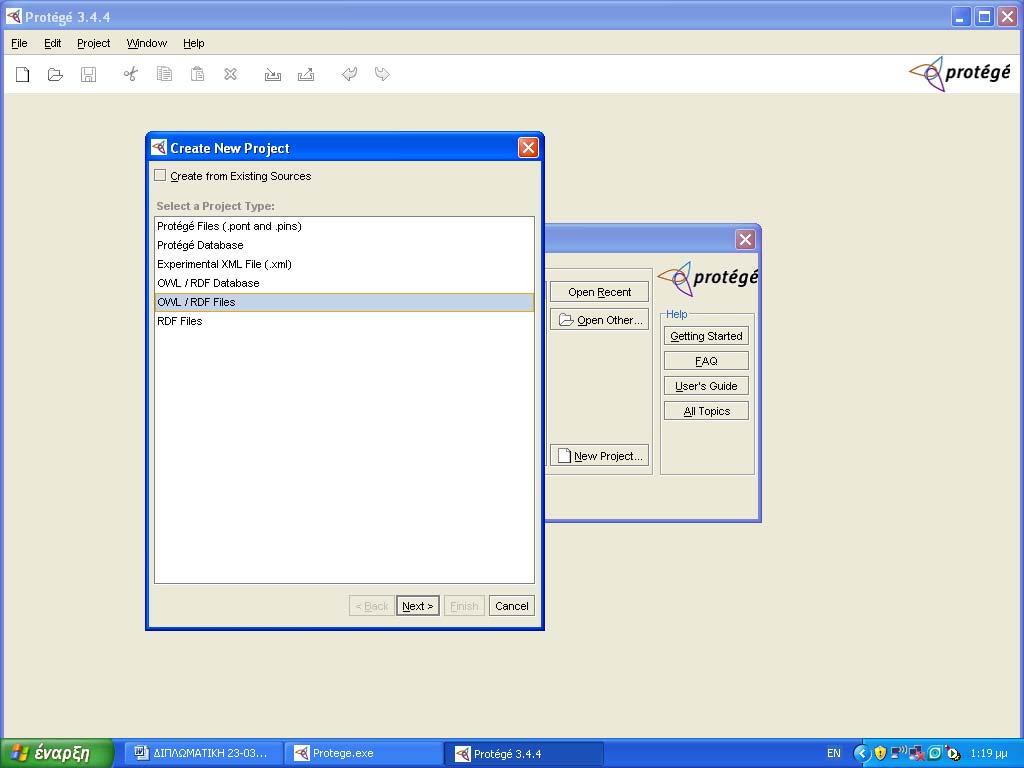Screen dimensions: 1024x768
Task: Select OWL / RDF Database project type
Action: coord(344,283)
